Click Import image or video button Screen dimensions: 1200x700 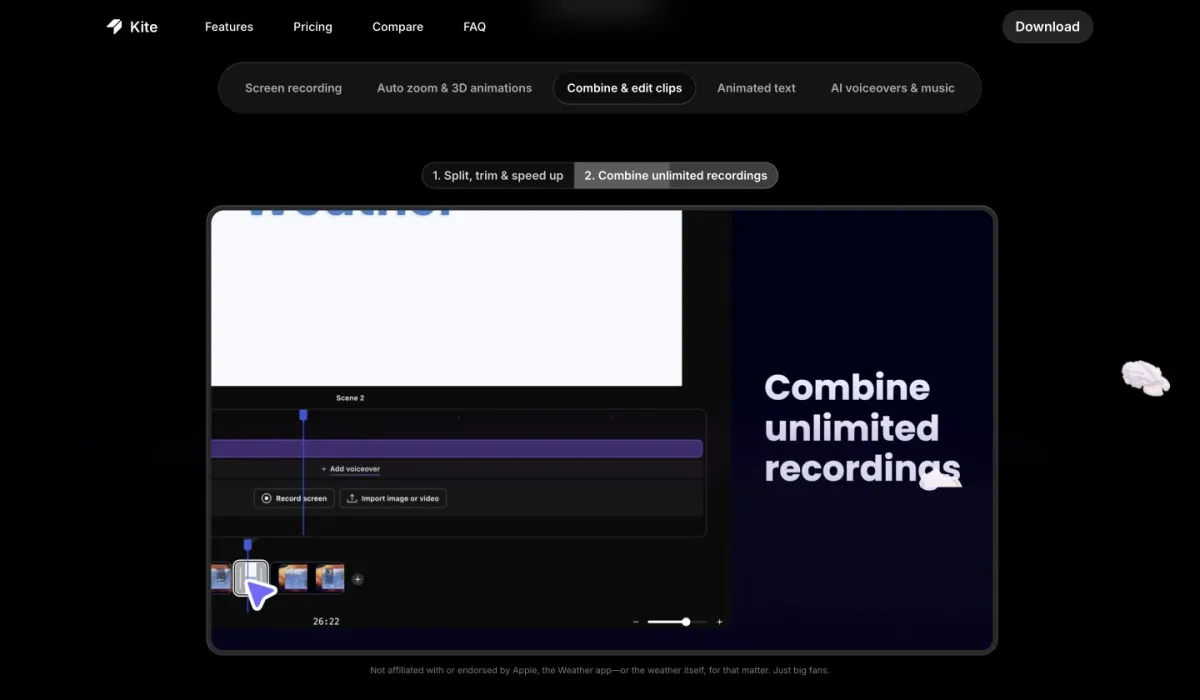(393, 498)
